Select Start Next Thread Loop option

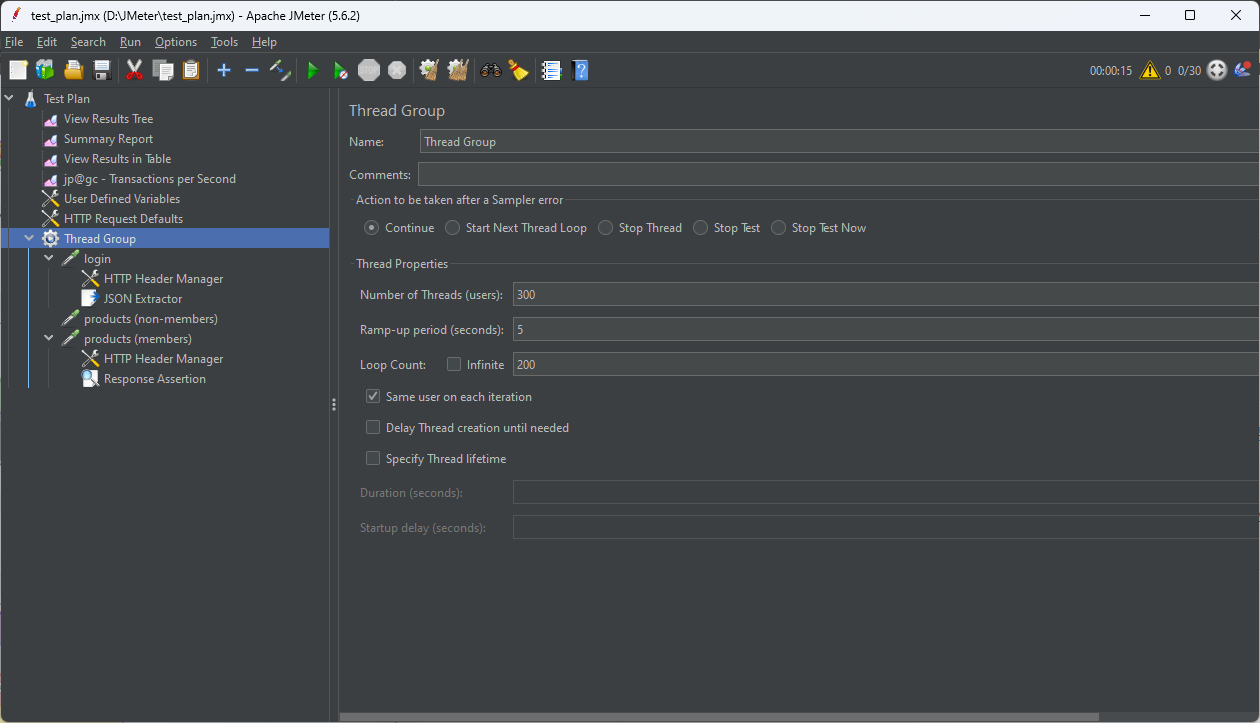coord(453,228)
